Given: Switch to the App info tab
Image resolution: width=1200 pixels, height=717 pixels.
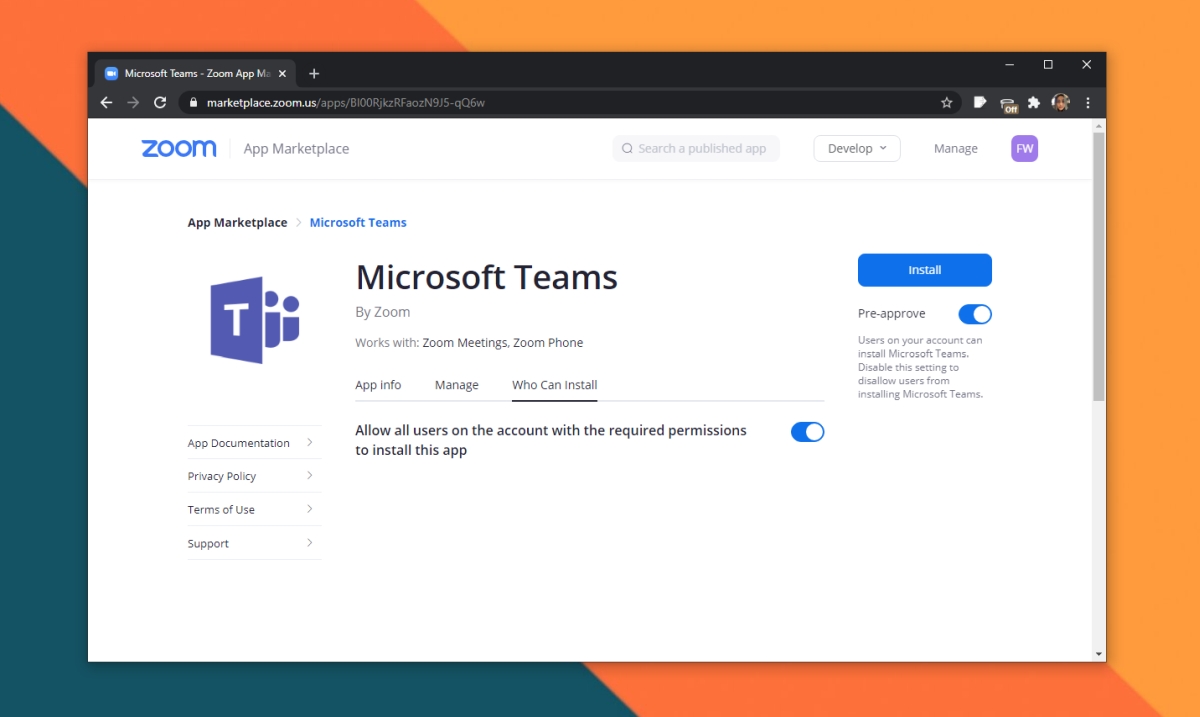Looking at the screenshot, I should coord(378,385).
